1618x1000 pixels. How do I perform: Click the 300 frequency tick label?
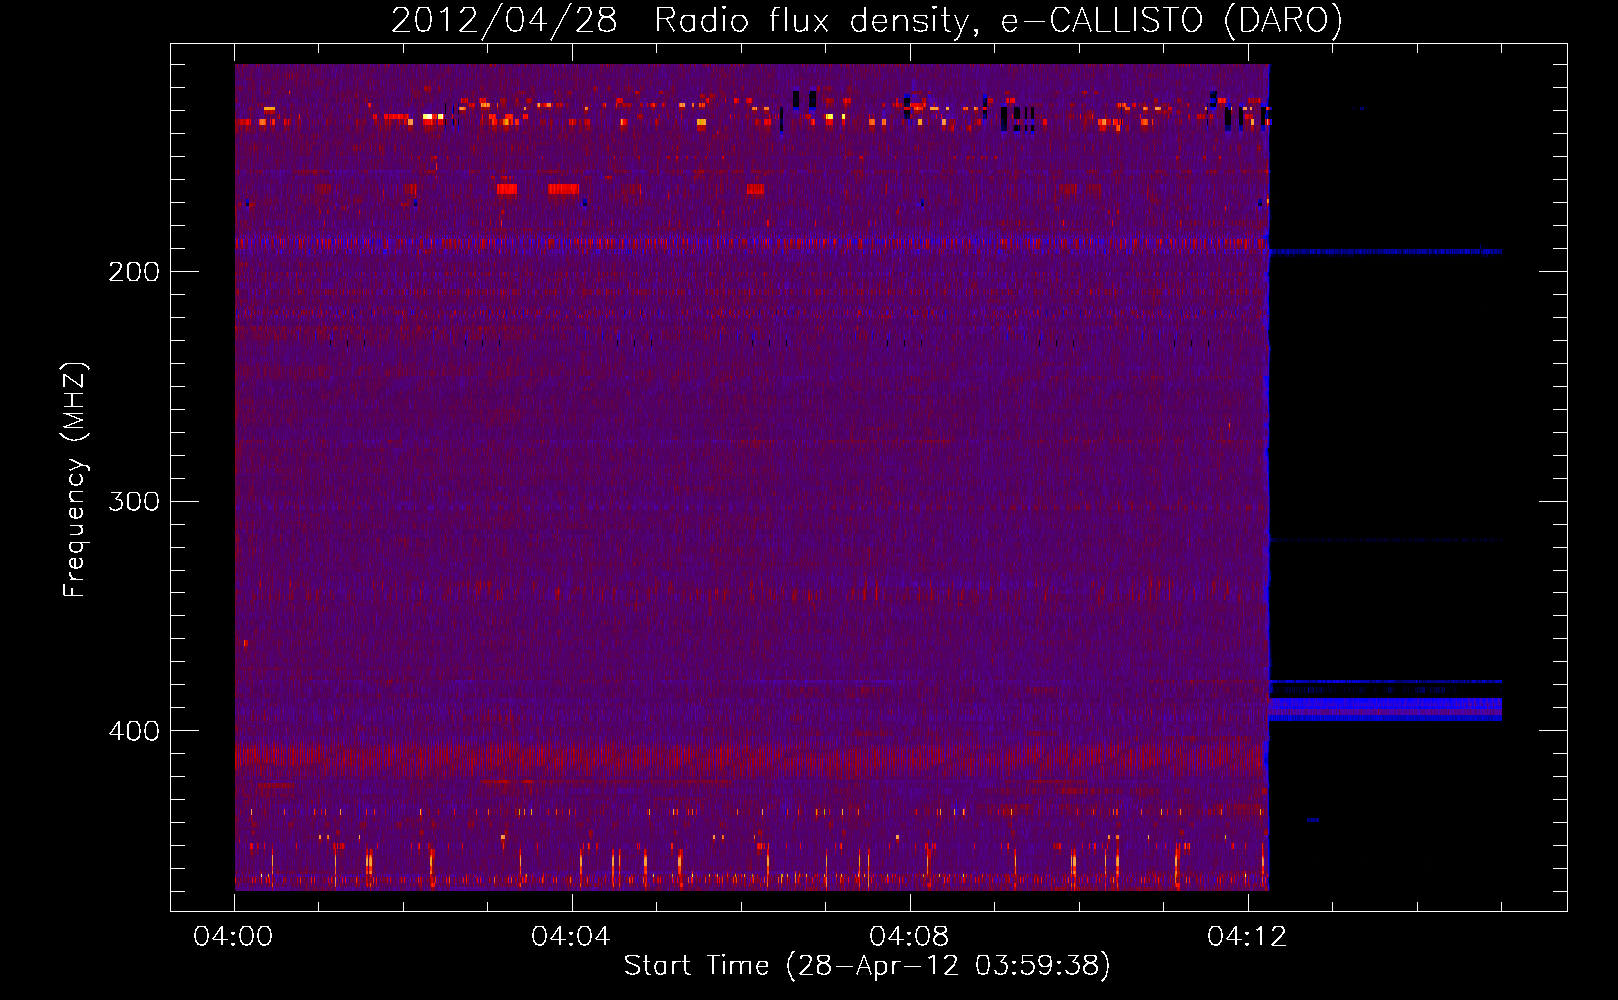point(134,501)
